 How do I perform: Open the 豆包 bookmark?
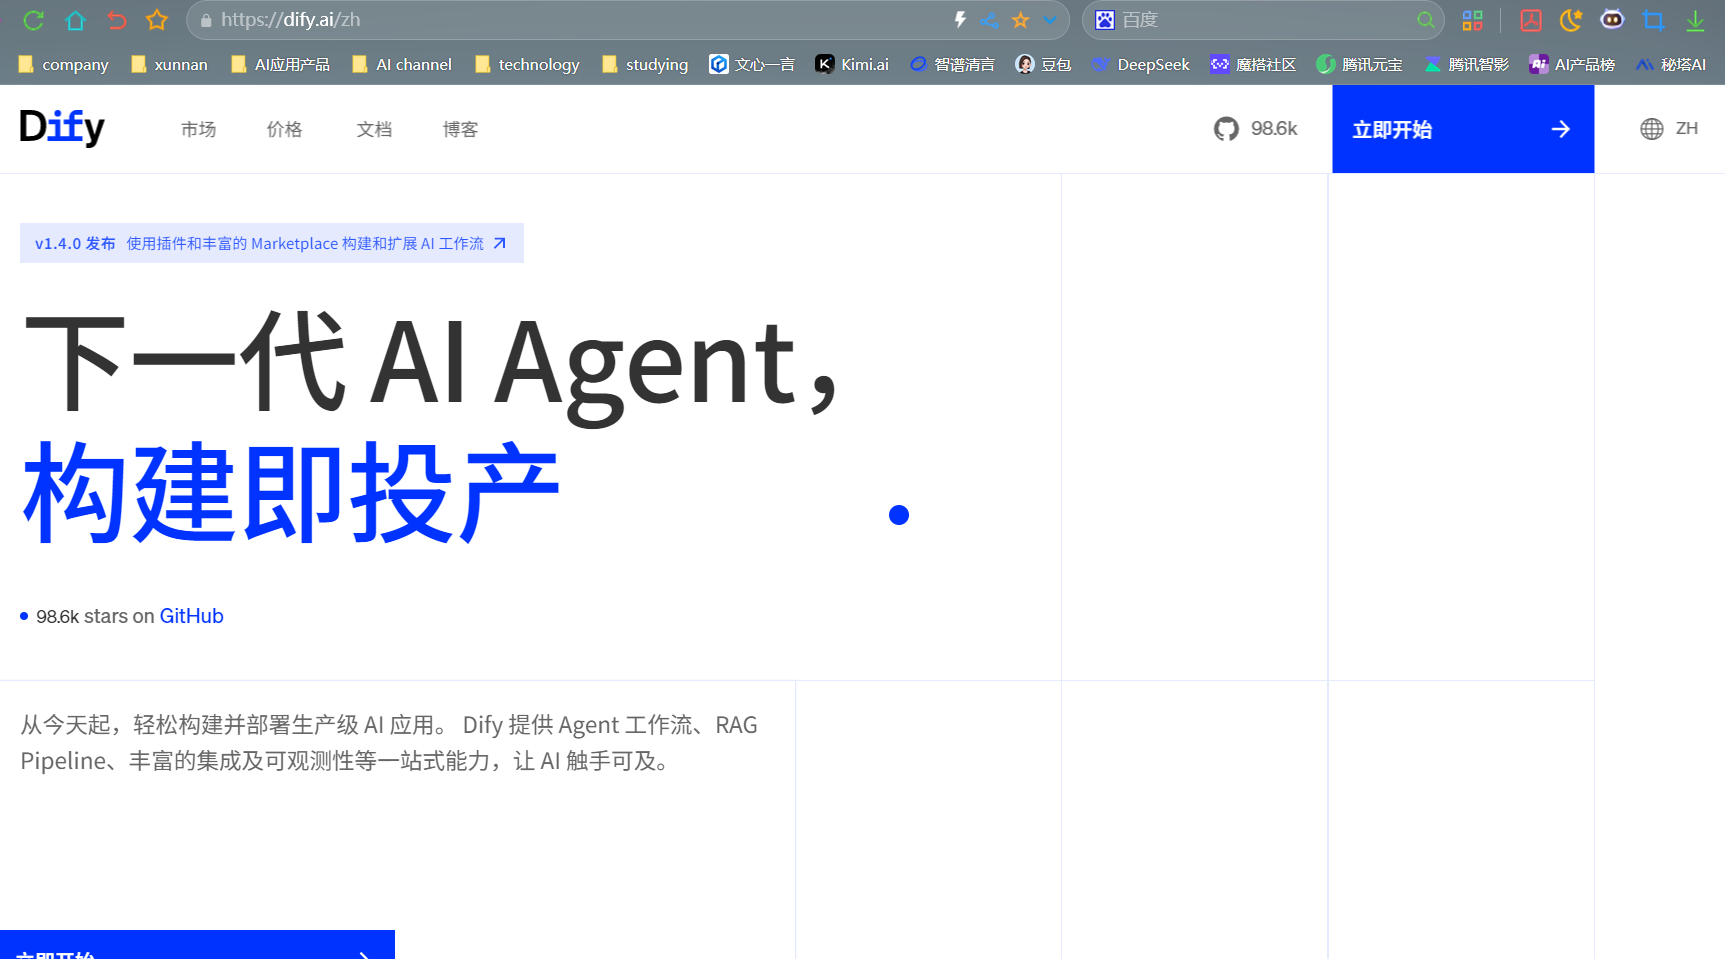(1043, 64)
